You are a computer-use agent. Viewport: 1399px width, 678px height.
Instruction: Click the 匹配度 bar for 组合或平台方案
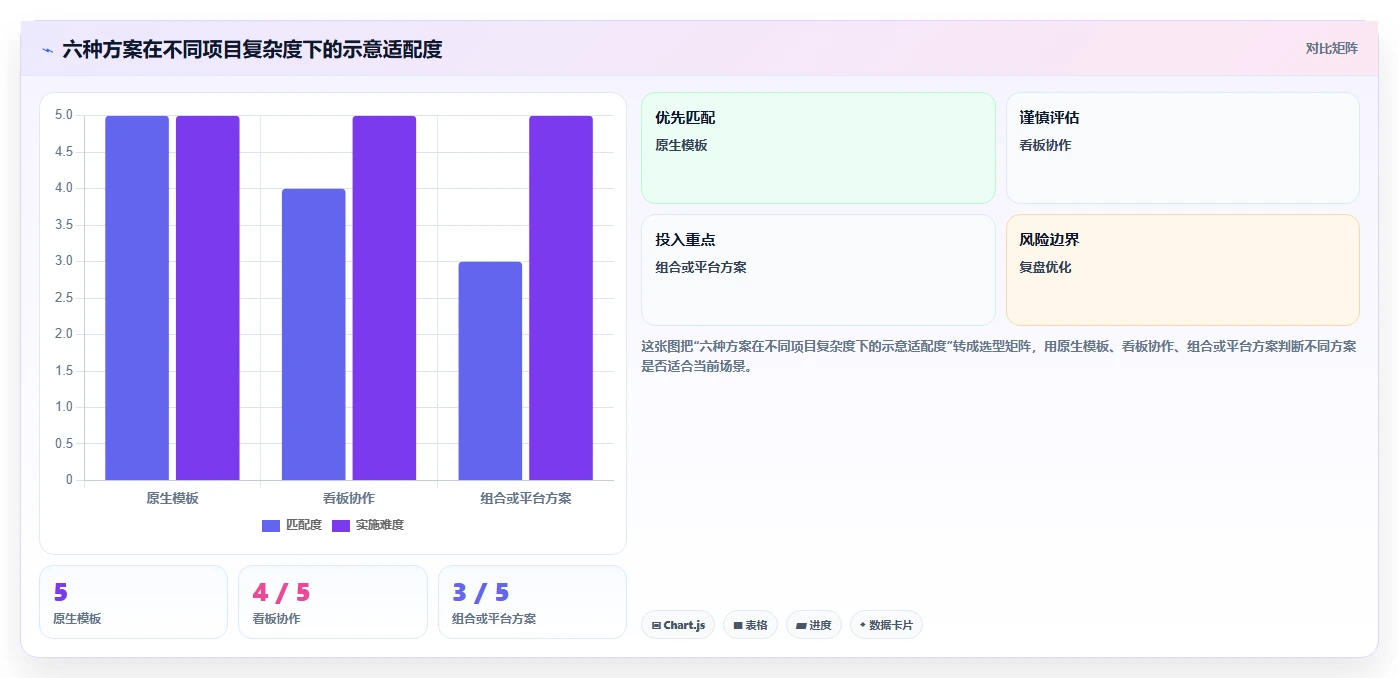pyautogui.click(x=490, y=371)
